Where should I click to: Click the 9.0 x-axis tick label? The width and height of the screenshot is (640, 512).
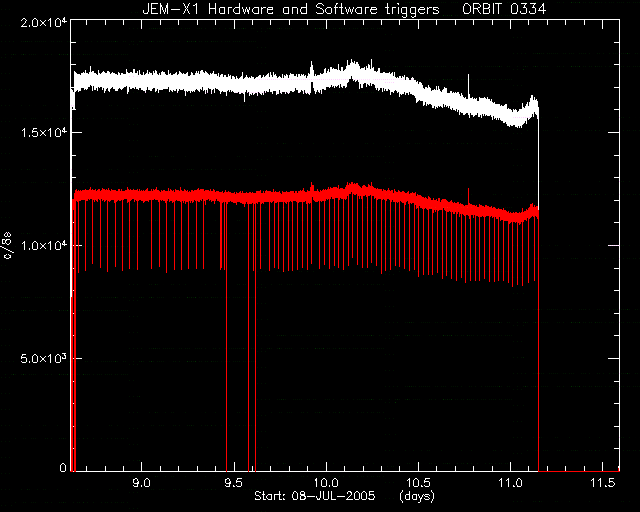[142, 483]
